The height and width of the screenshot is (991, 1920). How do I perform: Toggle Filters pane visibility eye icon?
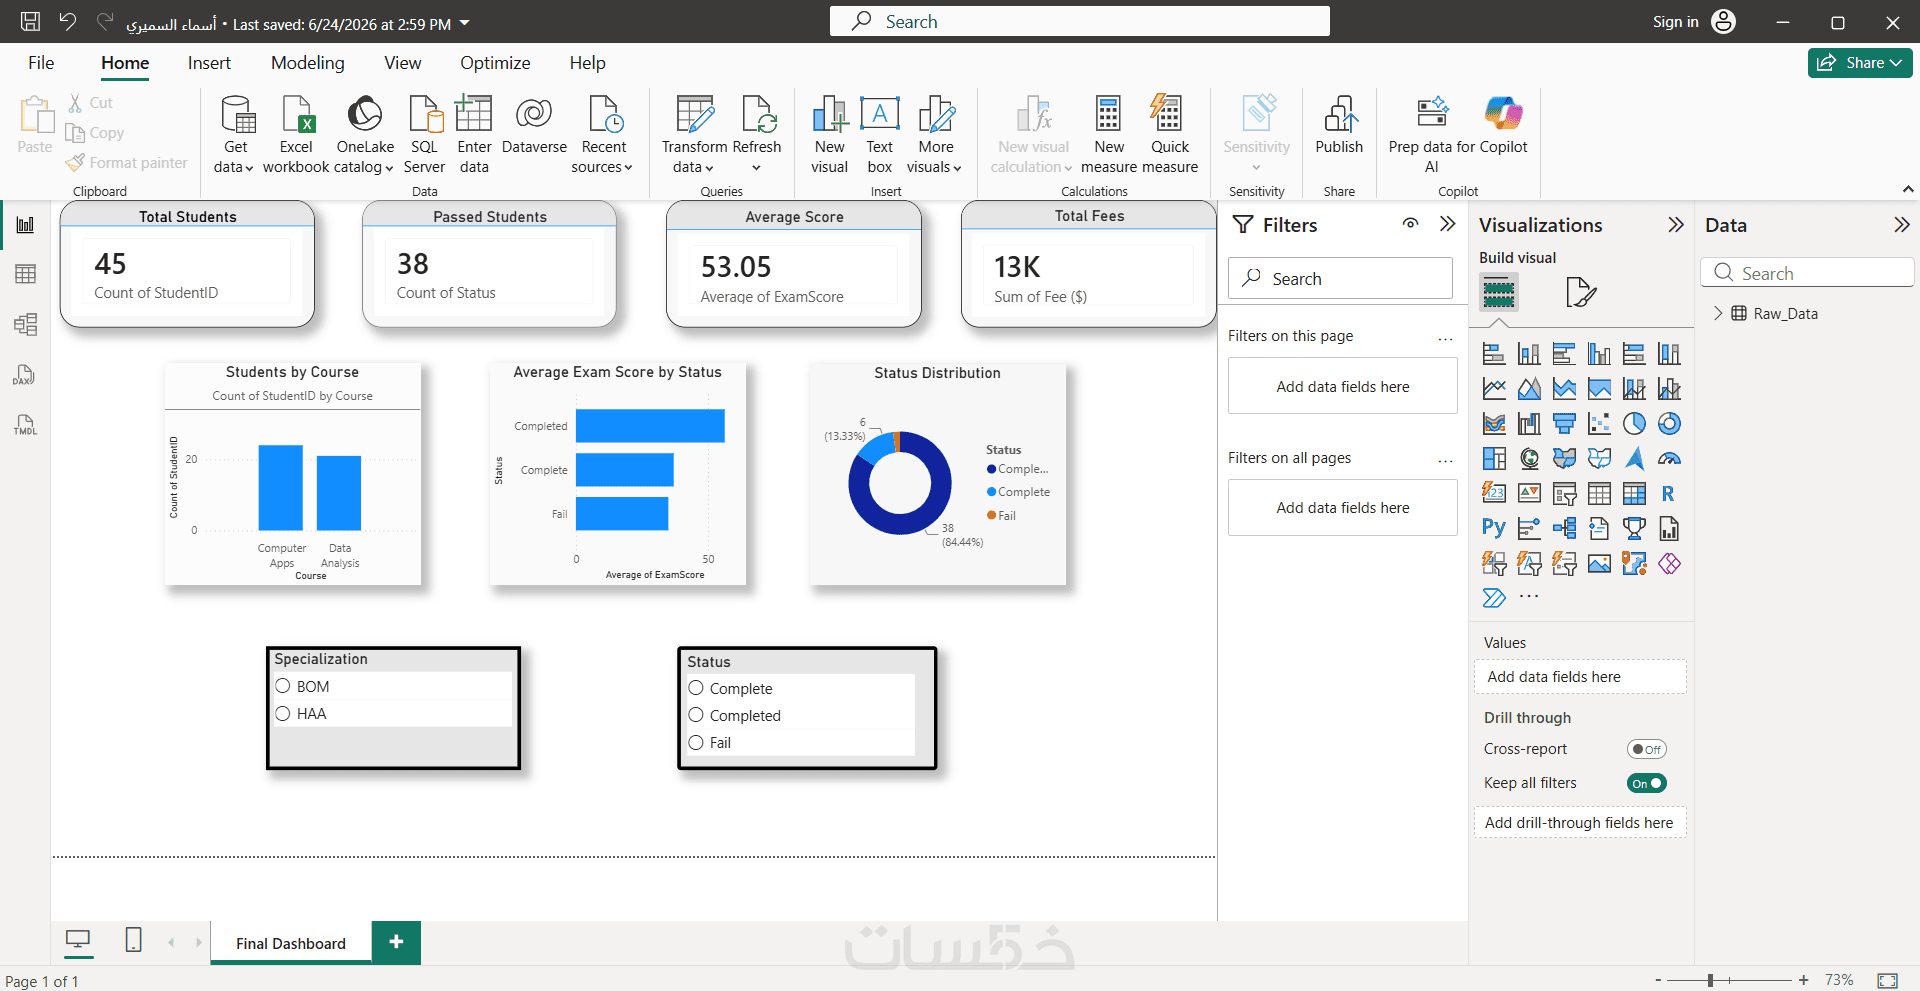[x=1410, y=224]
